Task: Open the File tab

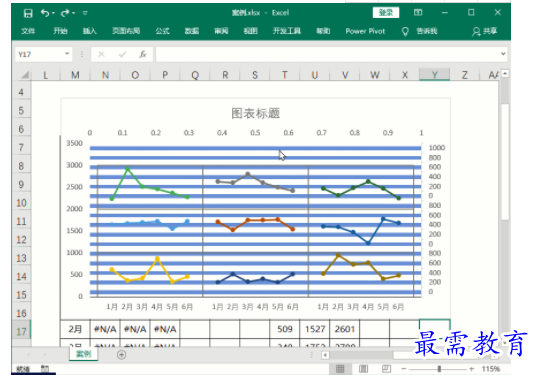Action: [28, 31]
